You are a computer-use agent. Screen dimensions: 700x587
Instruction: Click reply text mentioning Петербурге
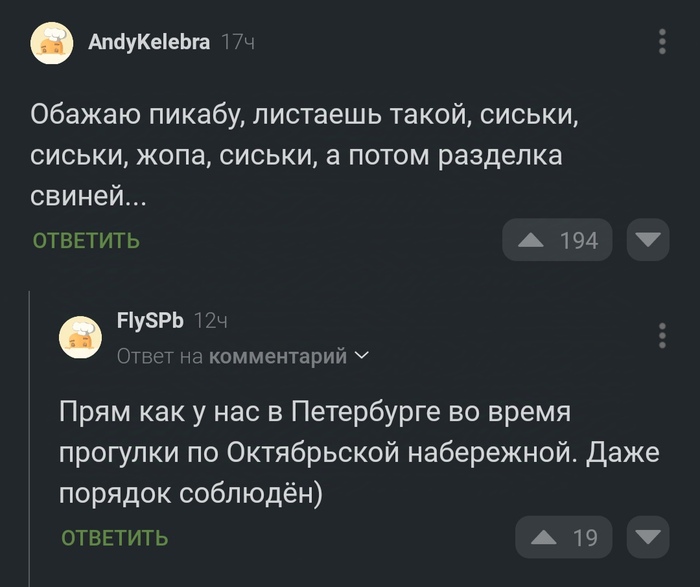[359, 452]
